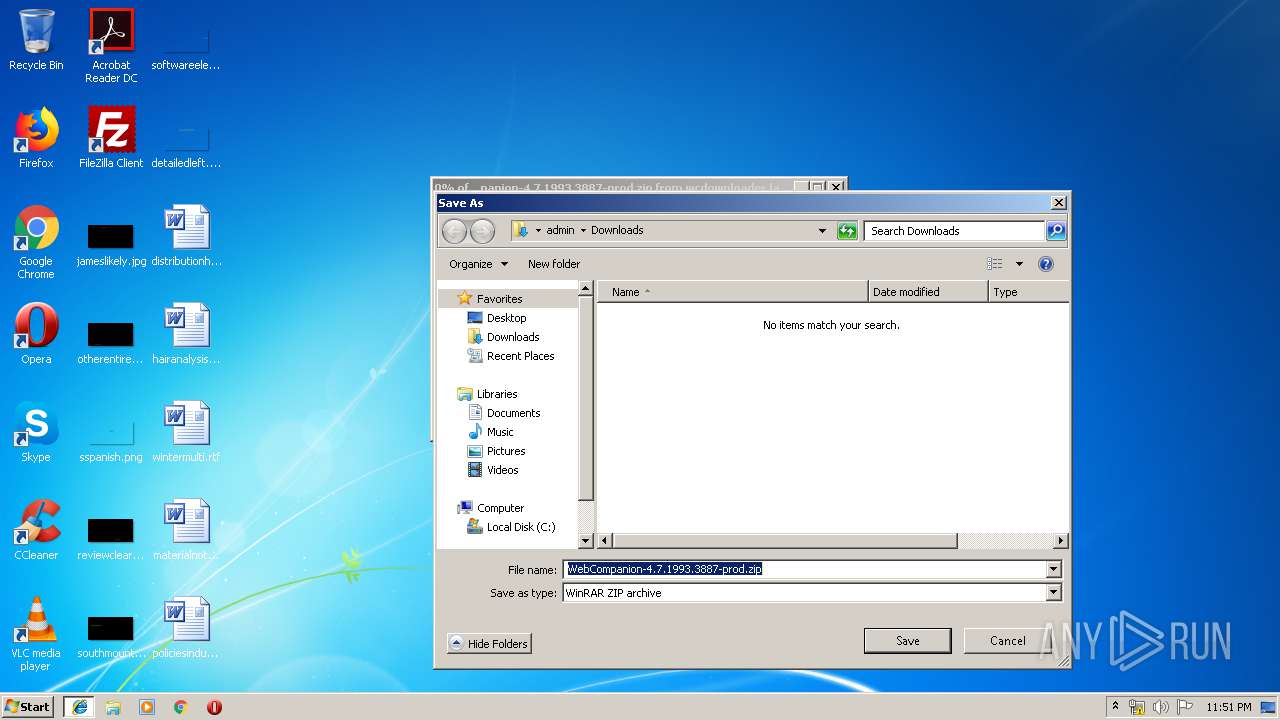Click the Forward navigation arrow in Save As
1280x720 pixels.
(x=483, y=231)
